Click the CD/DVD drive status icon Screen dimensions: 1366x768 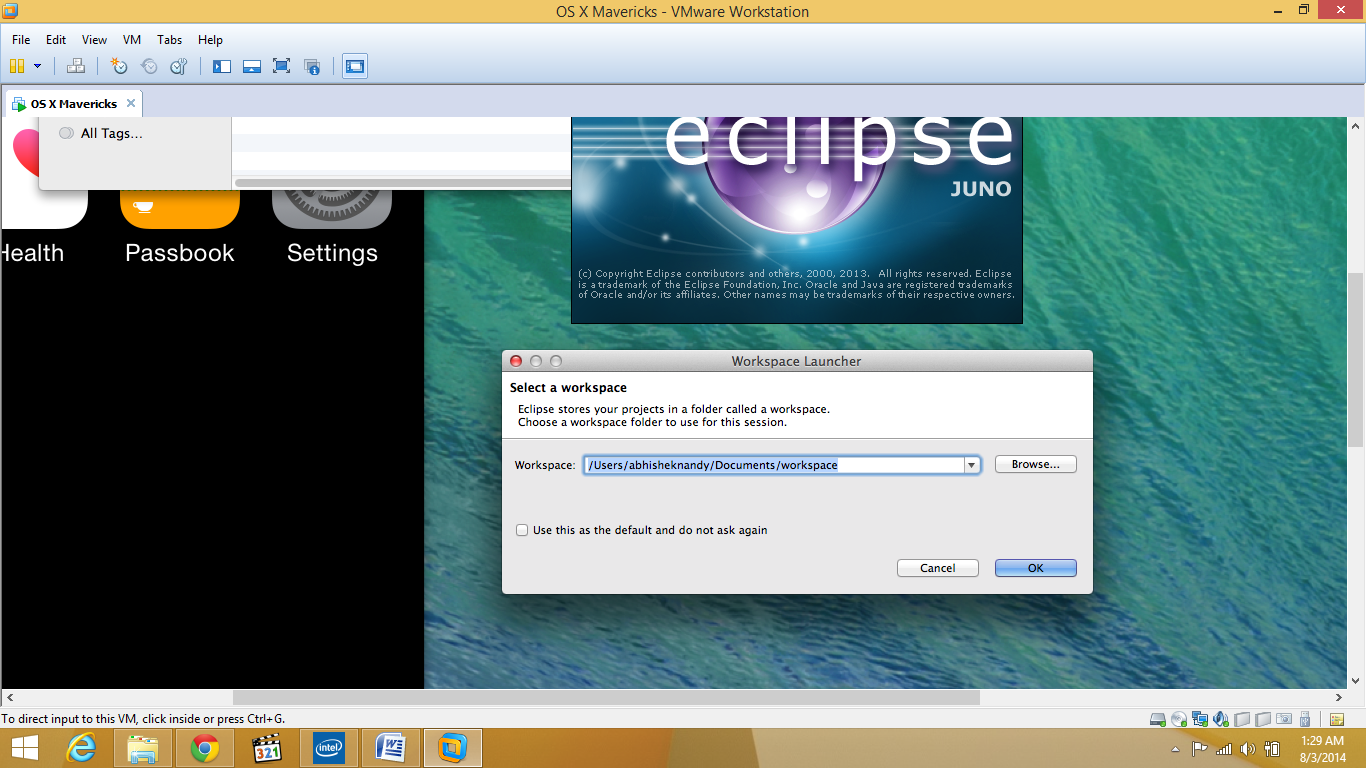tap(1179, 719)
